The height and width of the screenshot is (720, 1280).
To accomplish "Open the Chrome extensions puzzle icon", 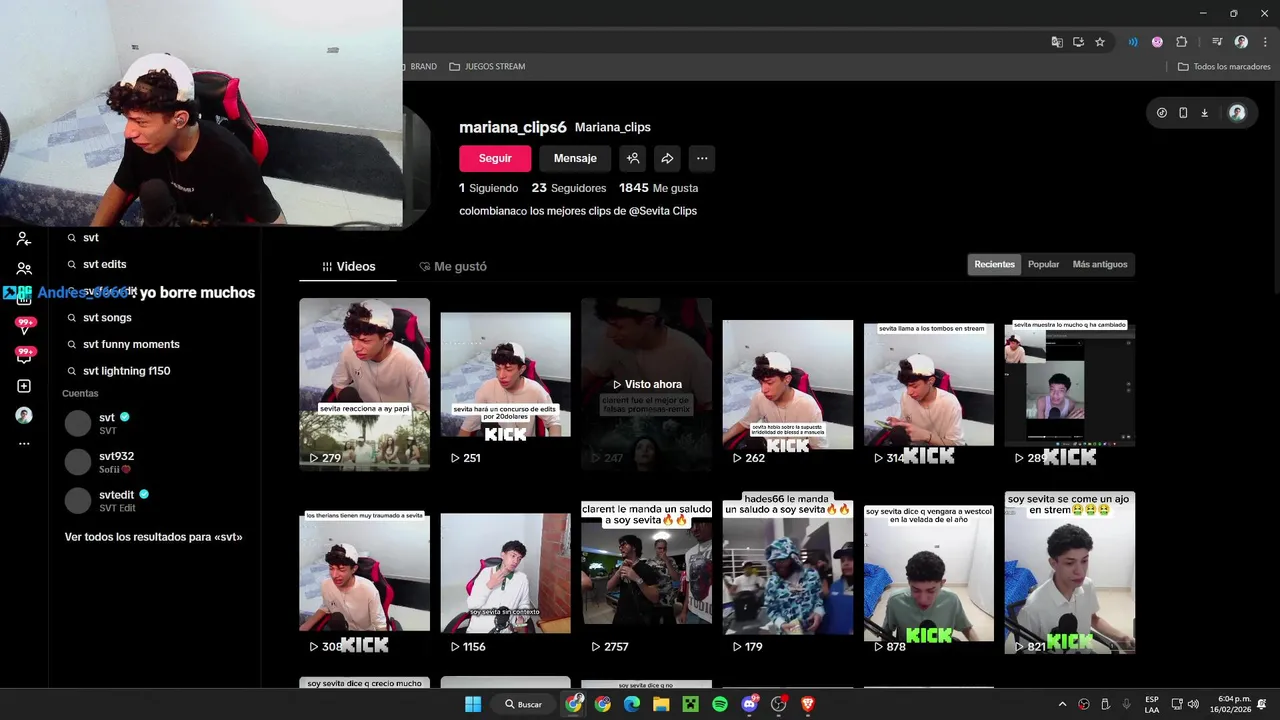I will tap(1181, 42).
